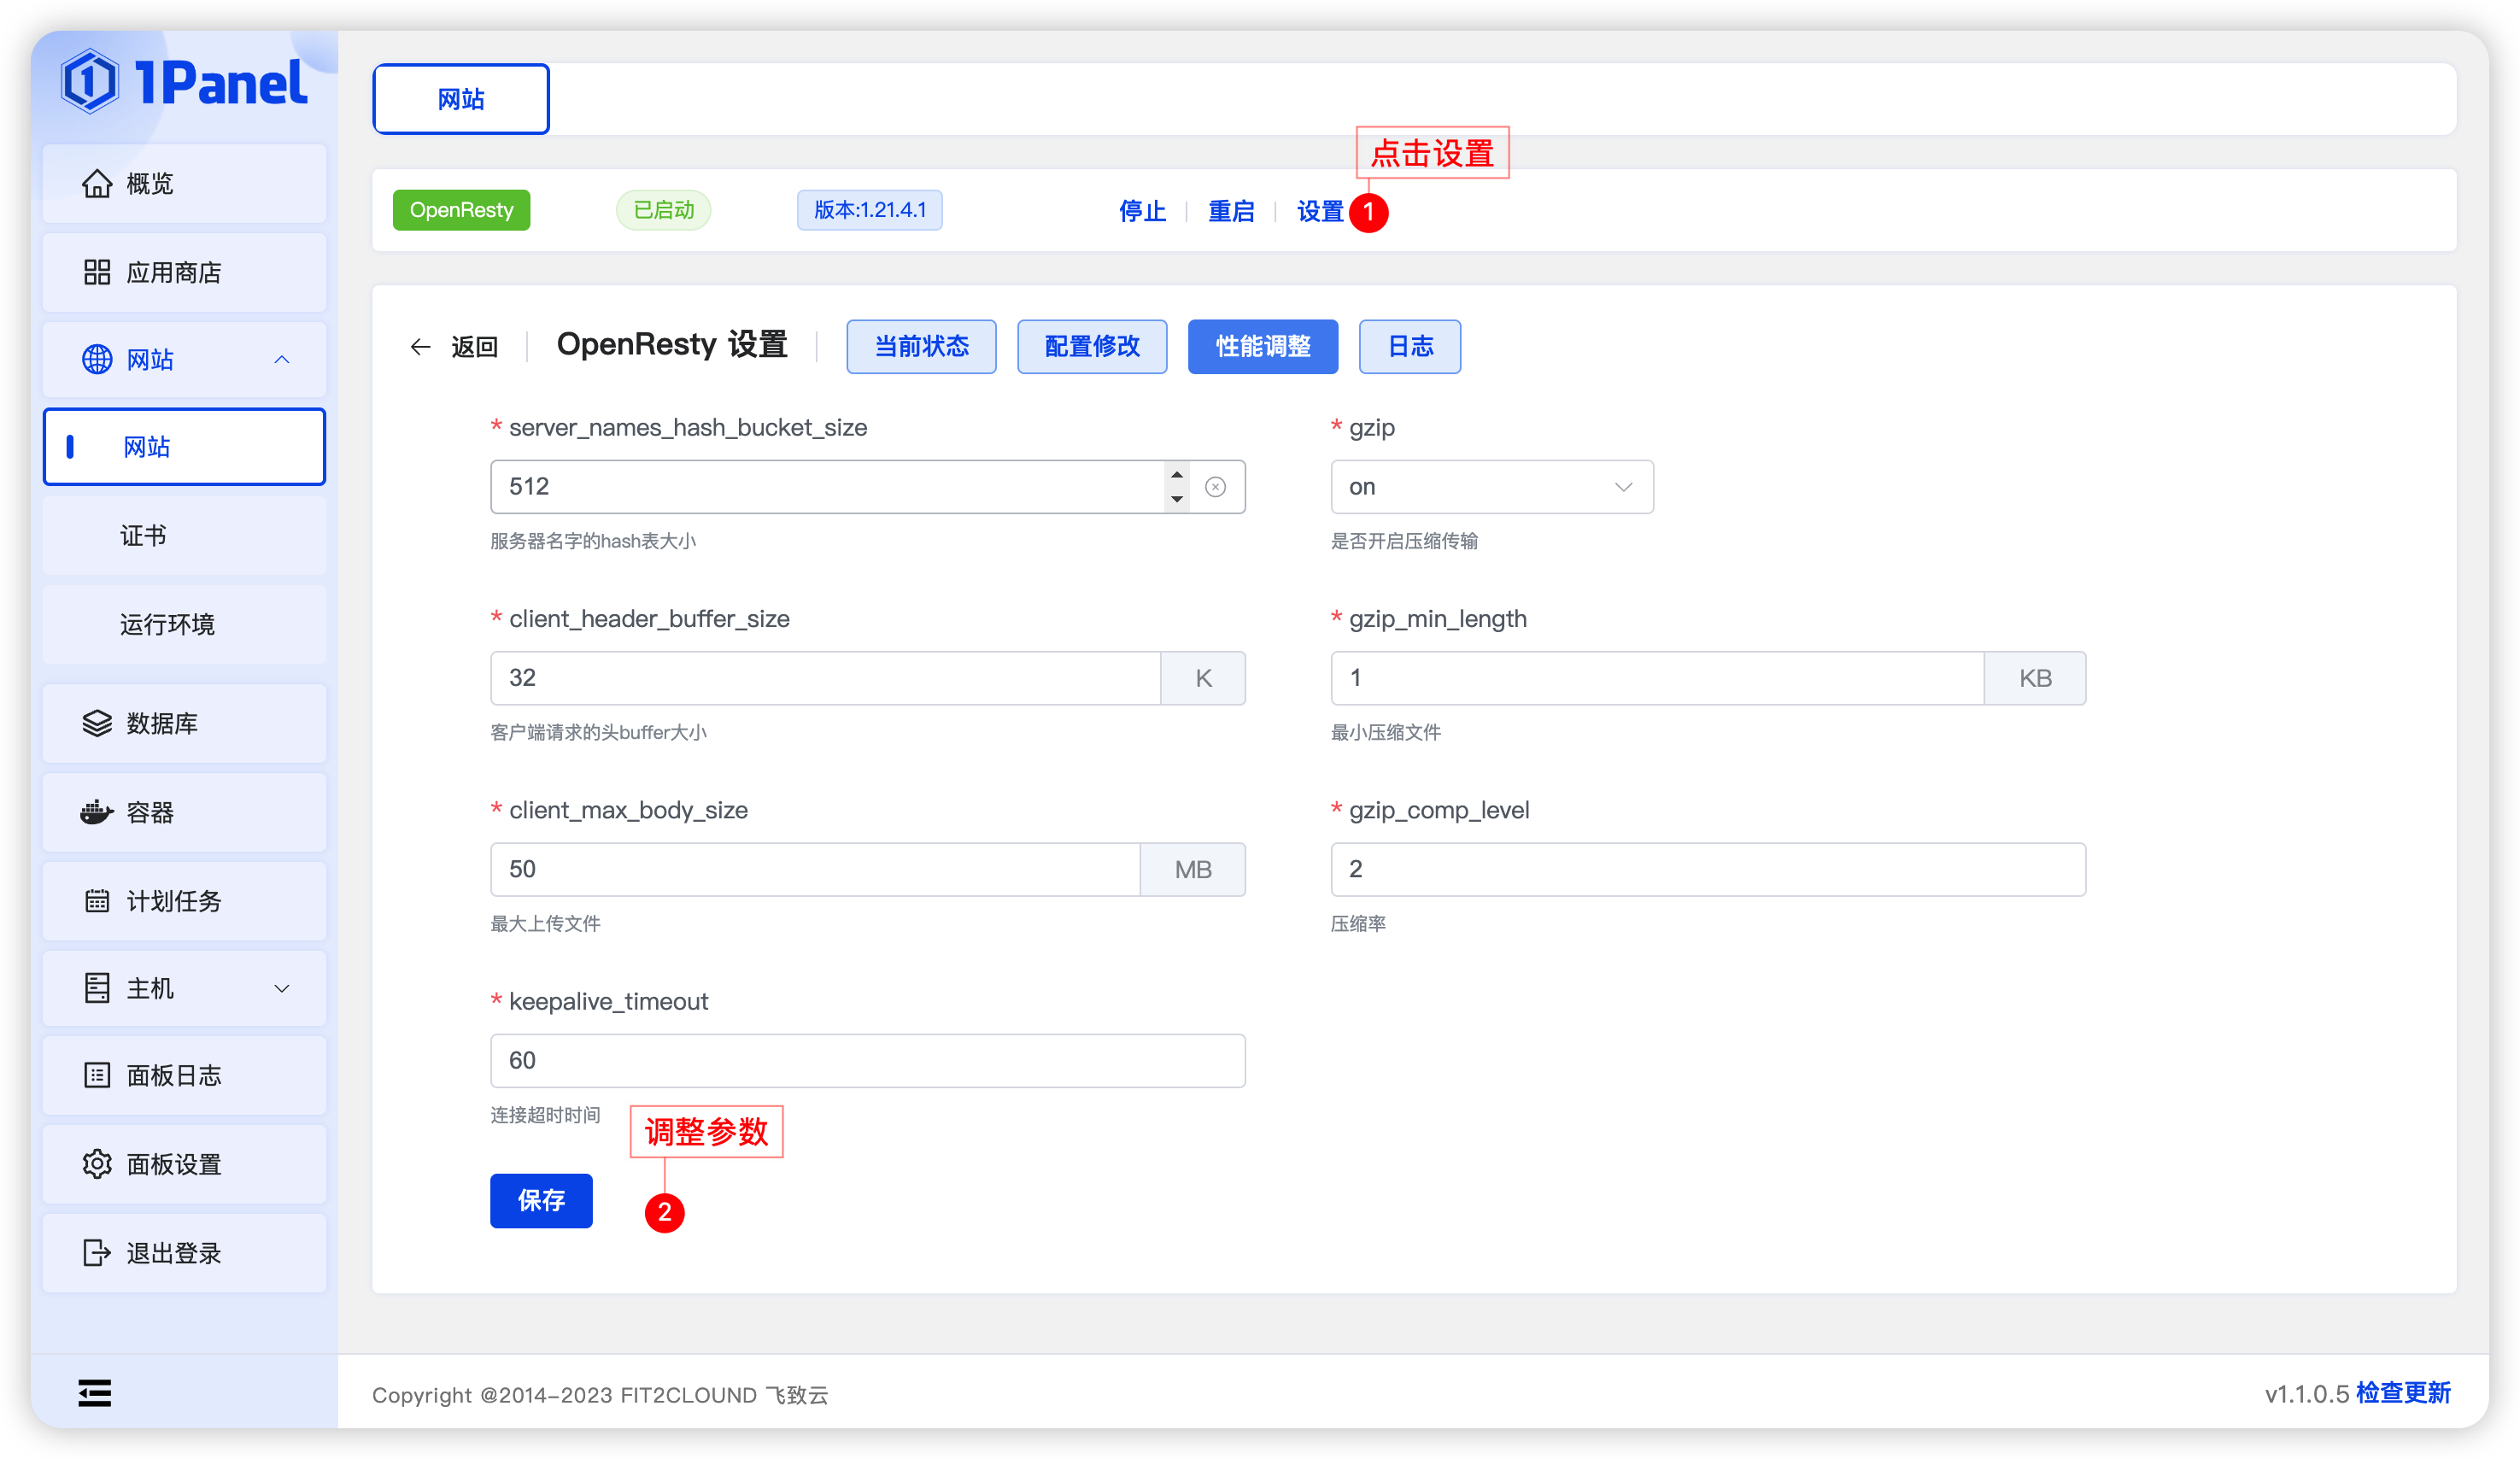Screen dimensions: 2520x1459
Task: Click inside the keepalive_timeout input field
Action: [866, 1060]
